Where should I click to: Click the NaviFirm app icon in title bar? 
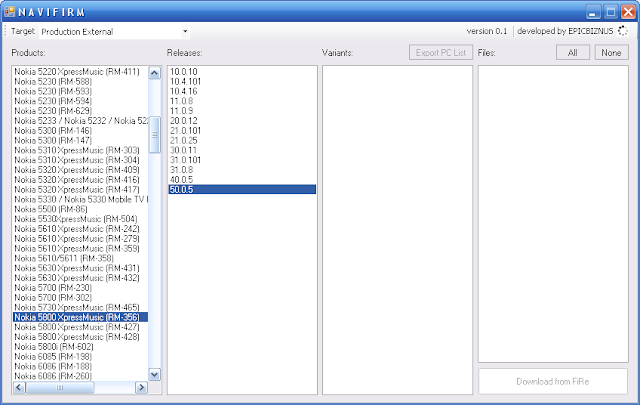(9, 11)
